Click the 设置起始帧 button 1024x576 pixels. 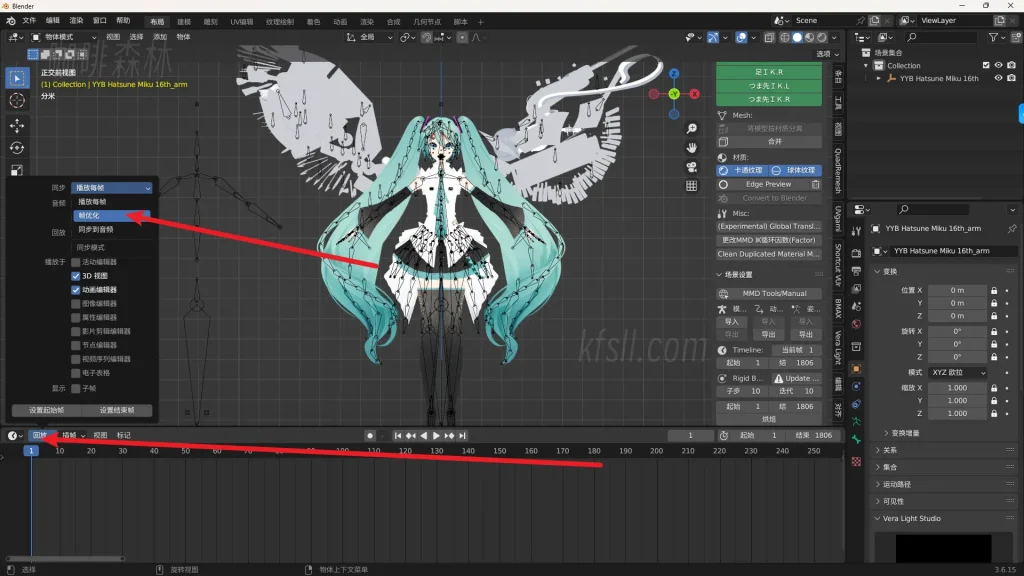pyautogui.click(x=46, y=410)
